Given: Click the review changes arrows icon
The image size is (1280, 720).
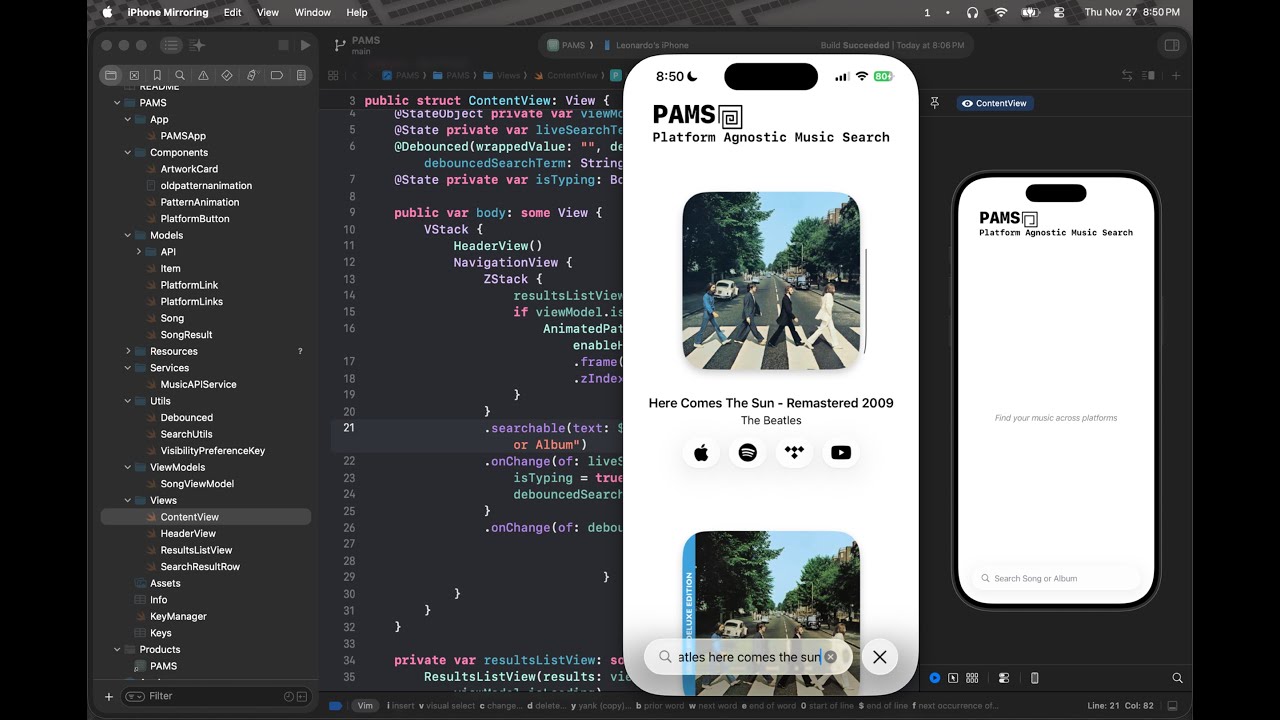Looking at the screenshot, I should [1127, 75].
